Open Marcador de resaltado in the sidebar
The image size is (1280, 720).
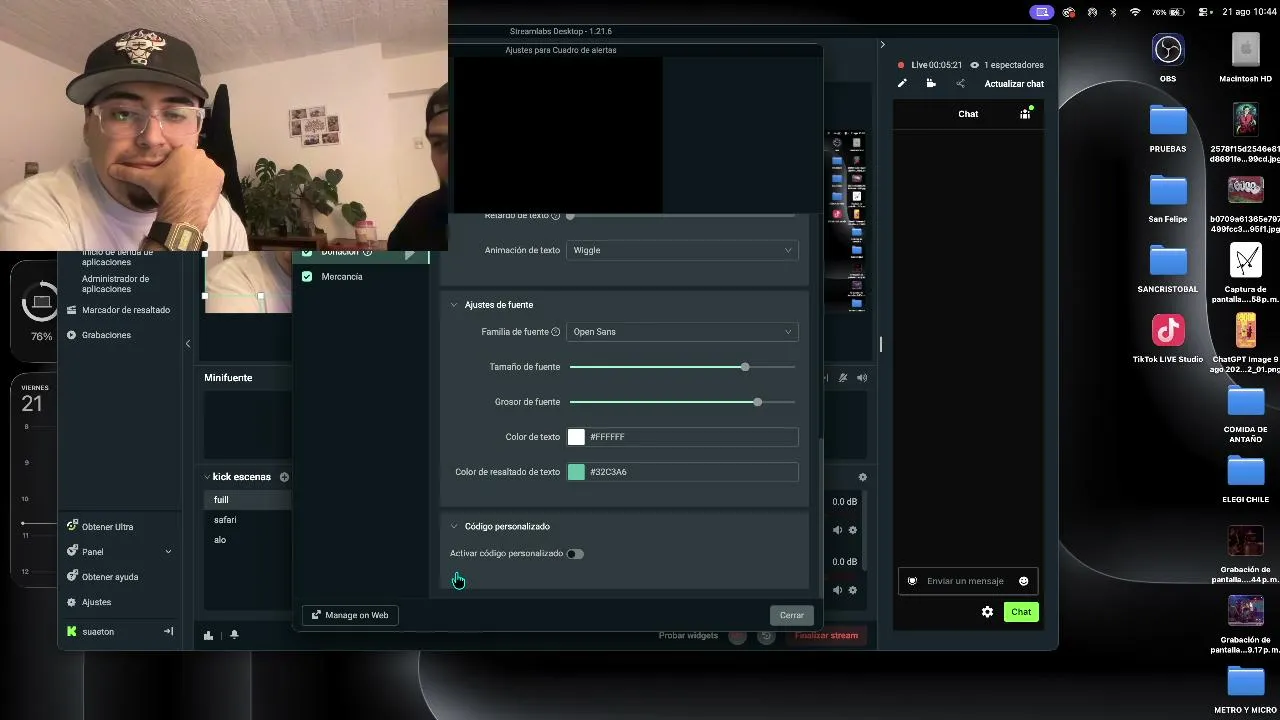(126, 310)
